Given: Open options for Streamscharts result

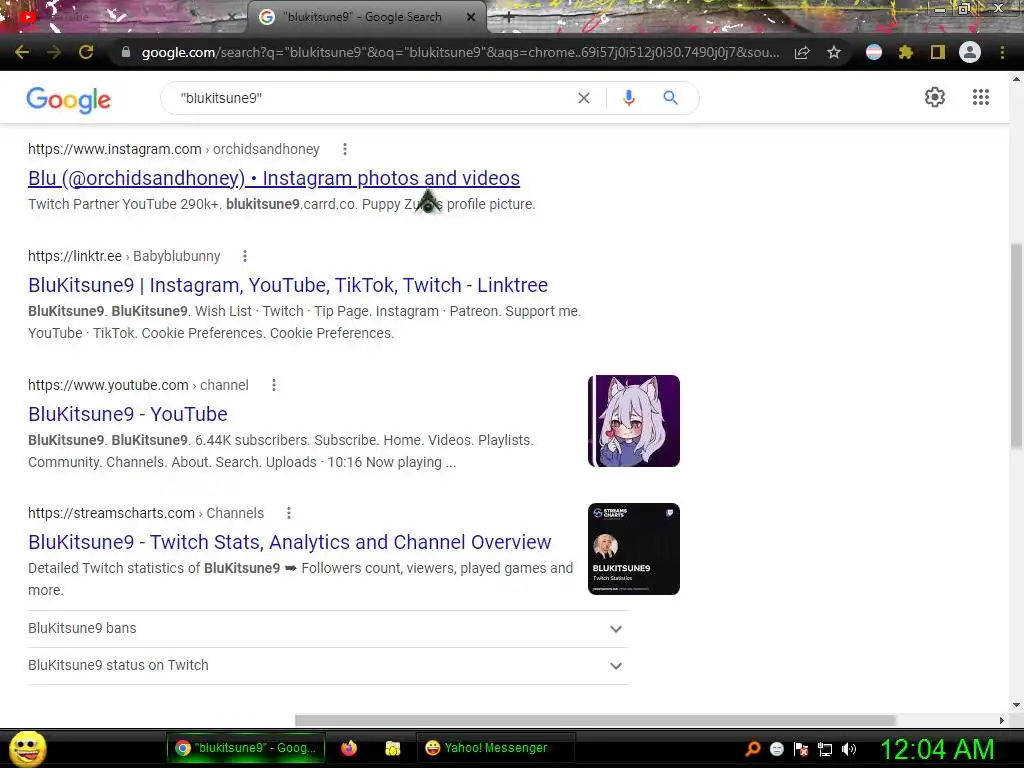Looking at the screenshot, I should click(289, 513).
